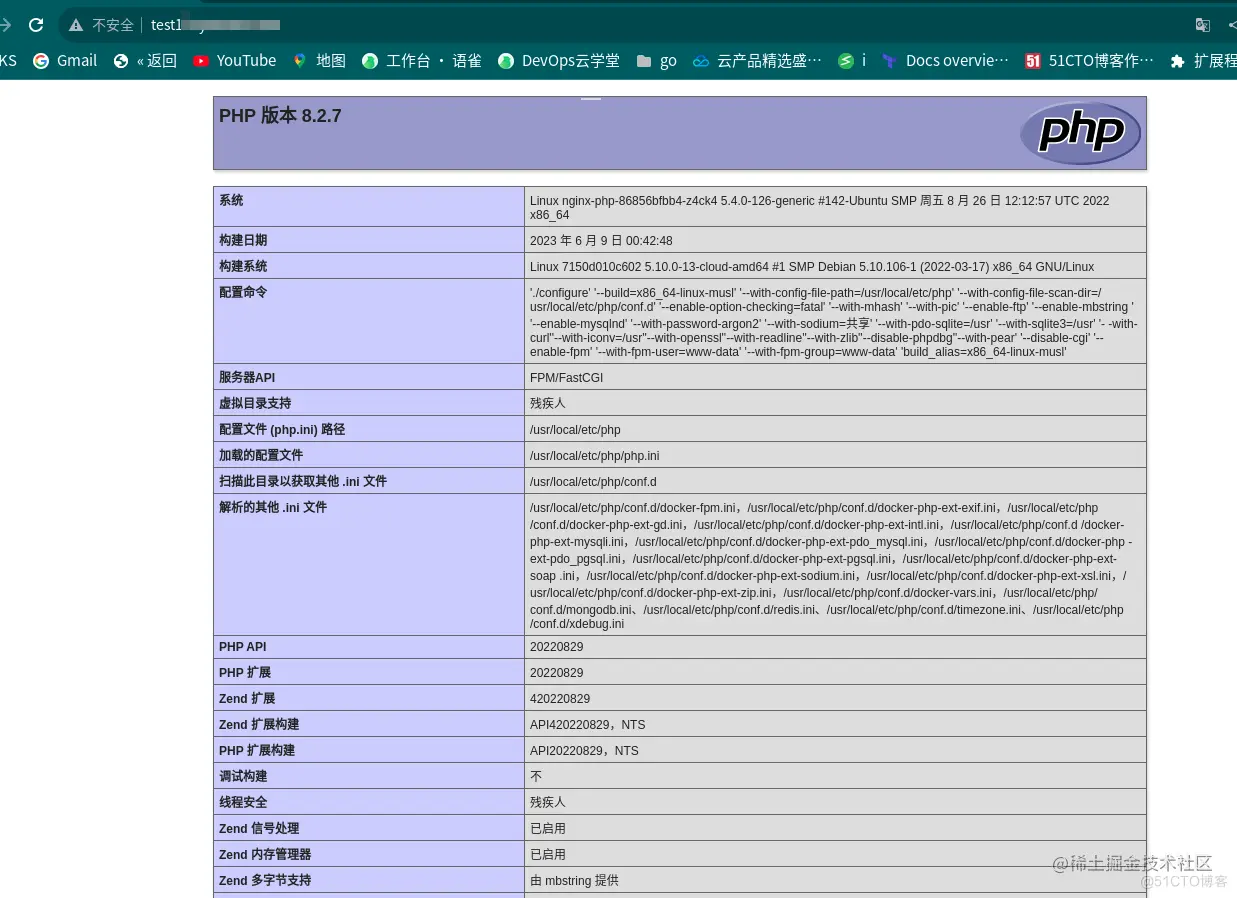1237x898 pixels.
Task: Click 残疾人 value in 虚拟目录支持 row
Action: [x=548, y=403]
